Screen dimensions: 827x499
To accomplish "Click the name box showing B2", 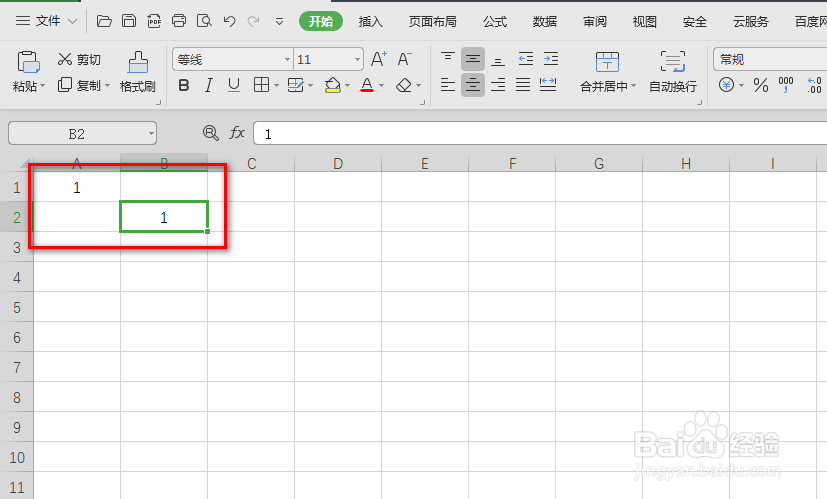I will tap(82, 133).
